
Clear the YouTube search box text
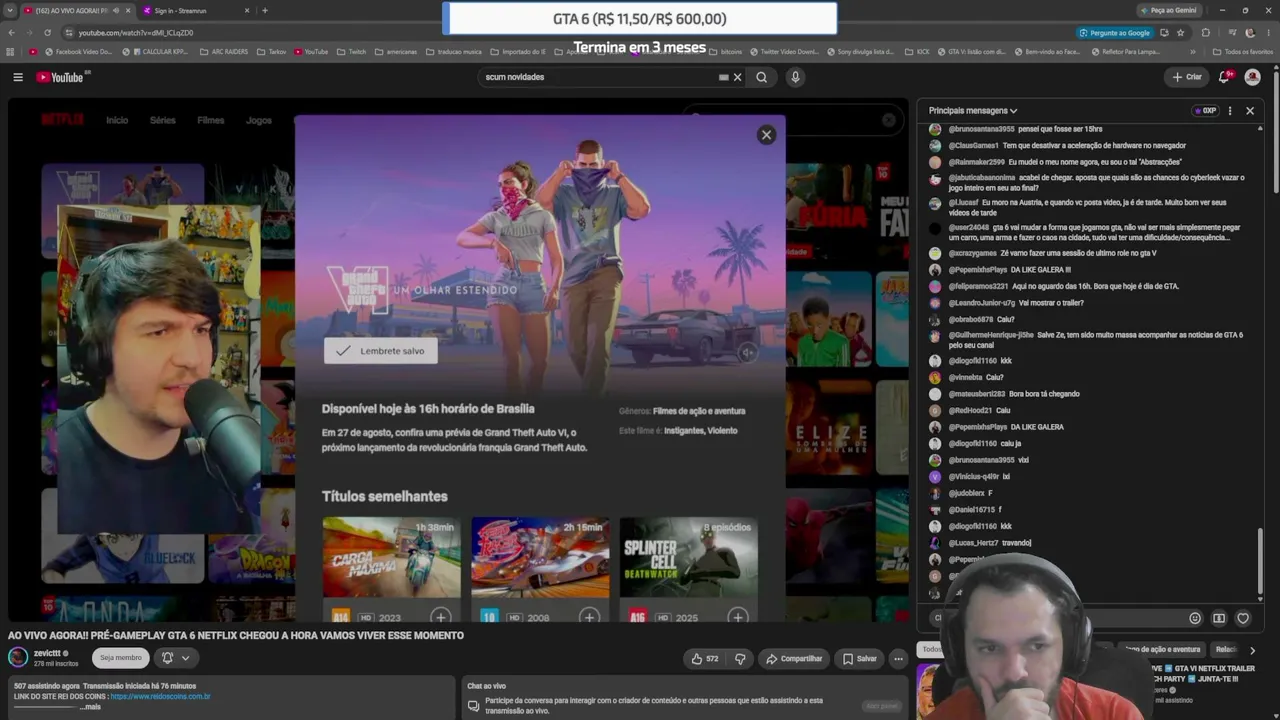click(x=738, y=77)
